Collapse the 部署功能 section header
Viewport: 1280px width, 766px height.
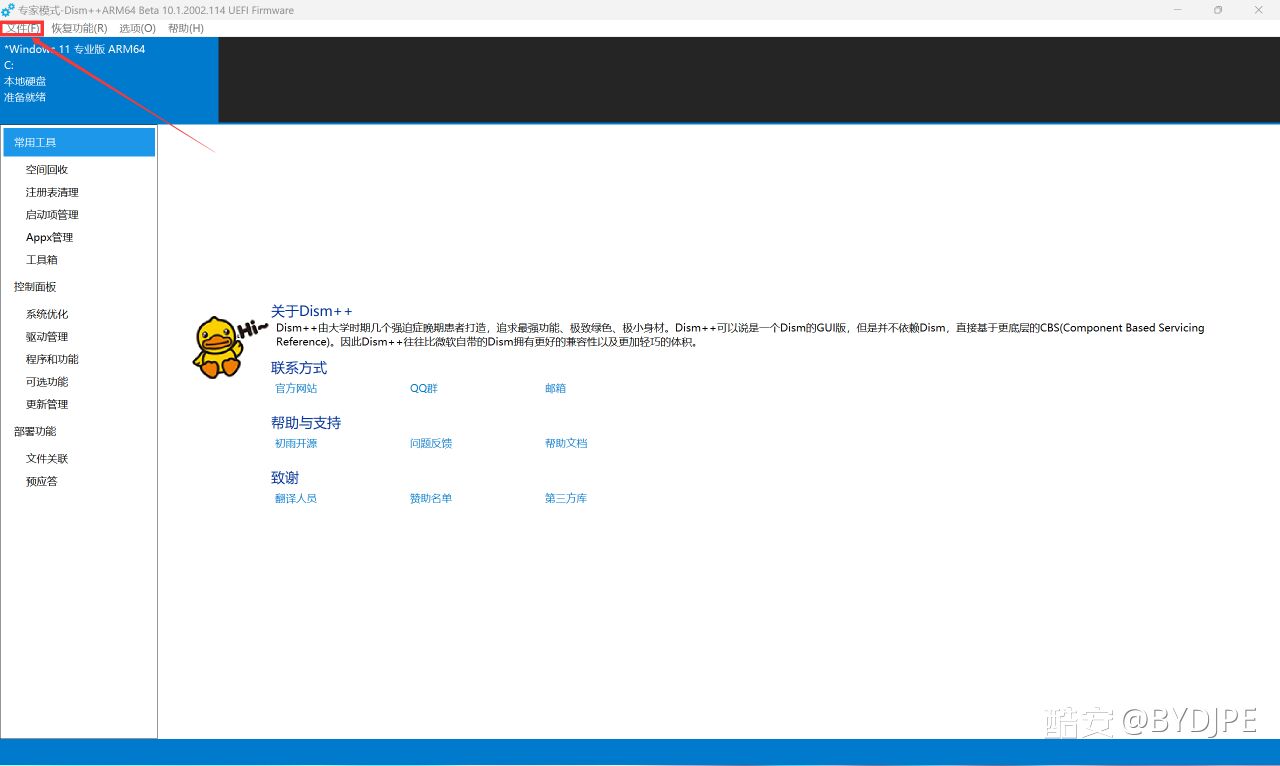point(35,432)
